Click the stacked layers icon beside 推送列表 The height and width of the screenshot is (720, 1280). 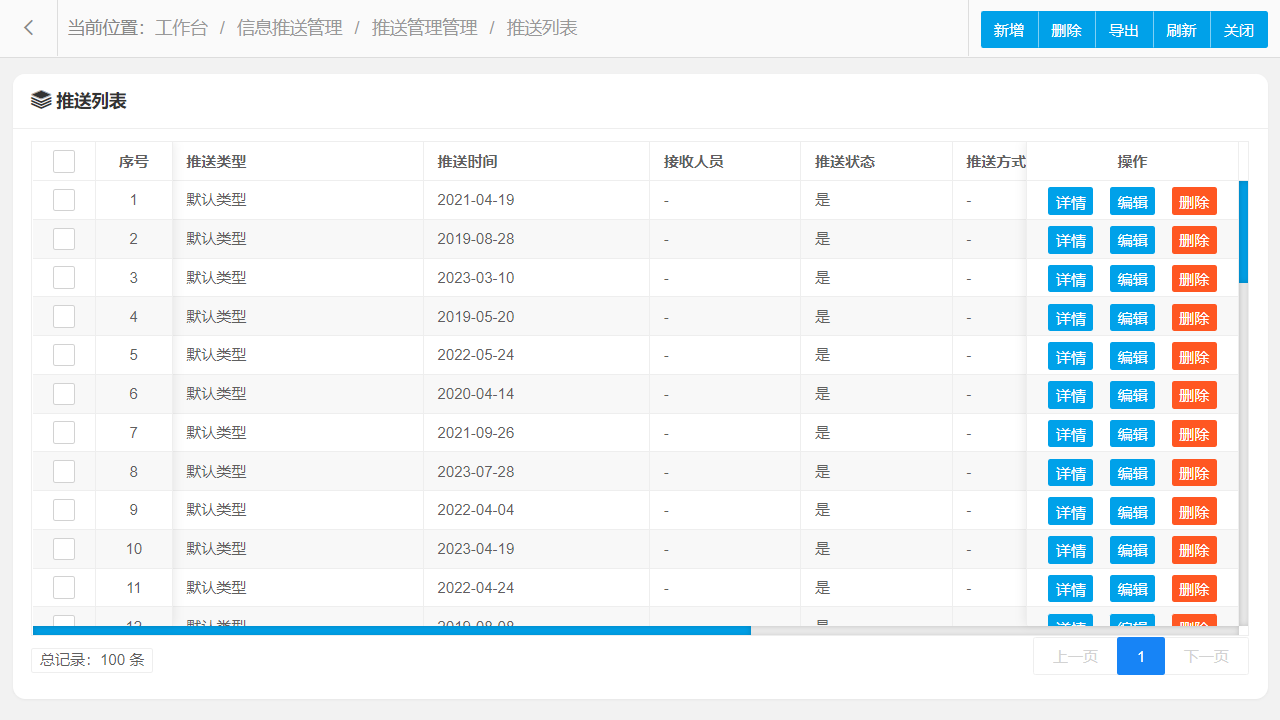(x=41, y=100)
